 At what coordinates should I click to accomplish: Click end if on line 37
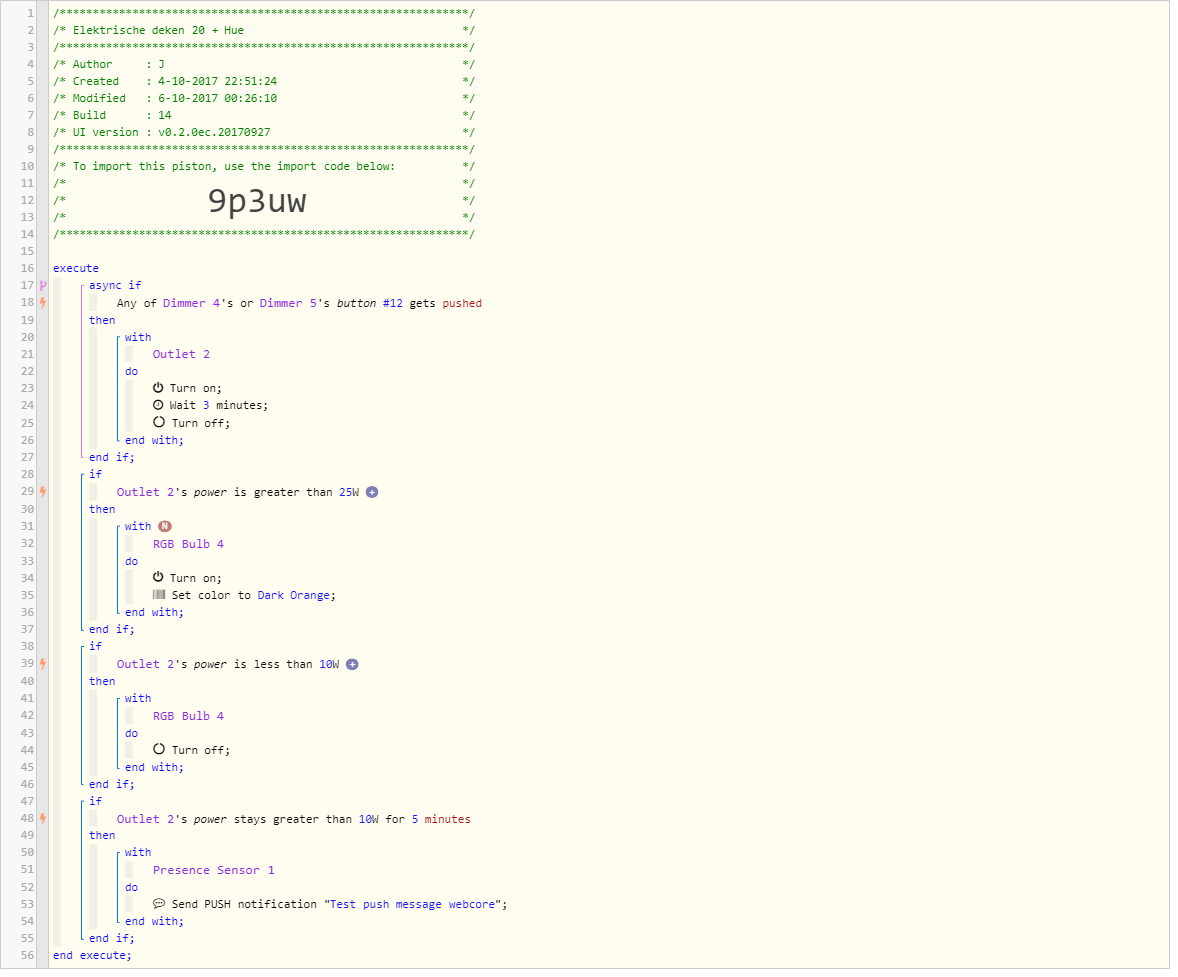[x=111, y=629]
